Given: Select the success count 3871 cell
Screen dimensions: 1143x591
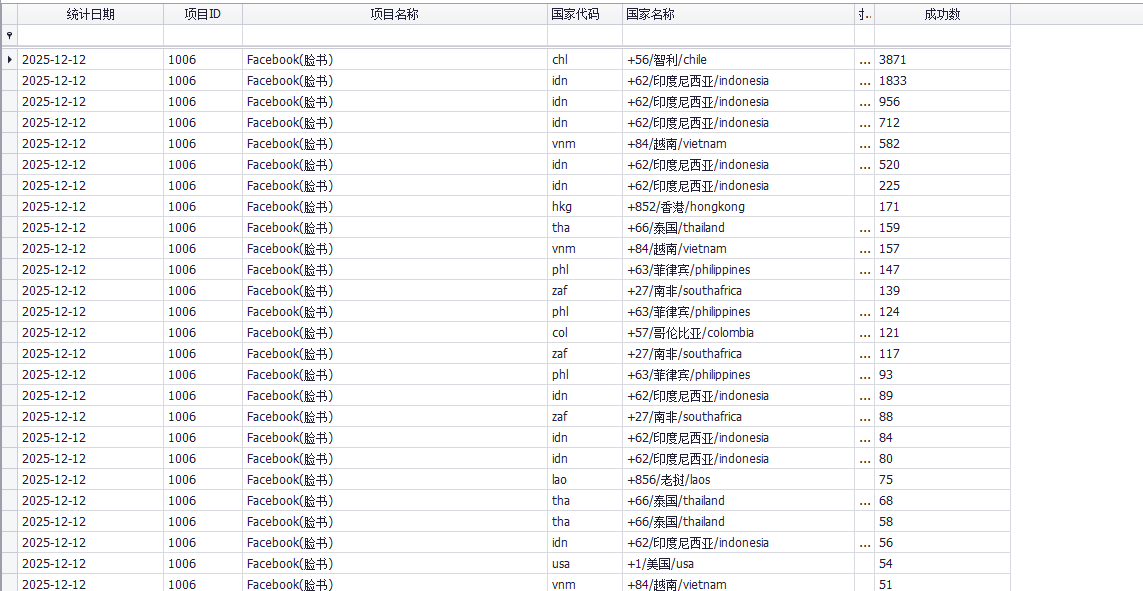Looking at the screenshot, I should click(x=943, y=60).
